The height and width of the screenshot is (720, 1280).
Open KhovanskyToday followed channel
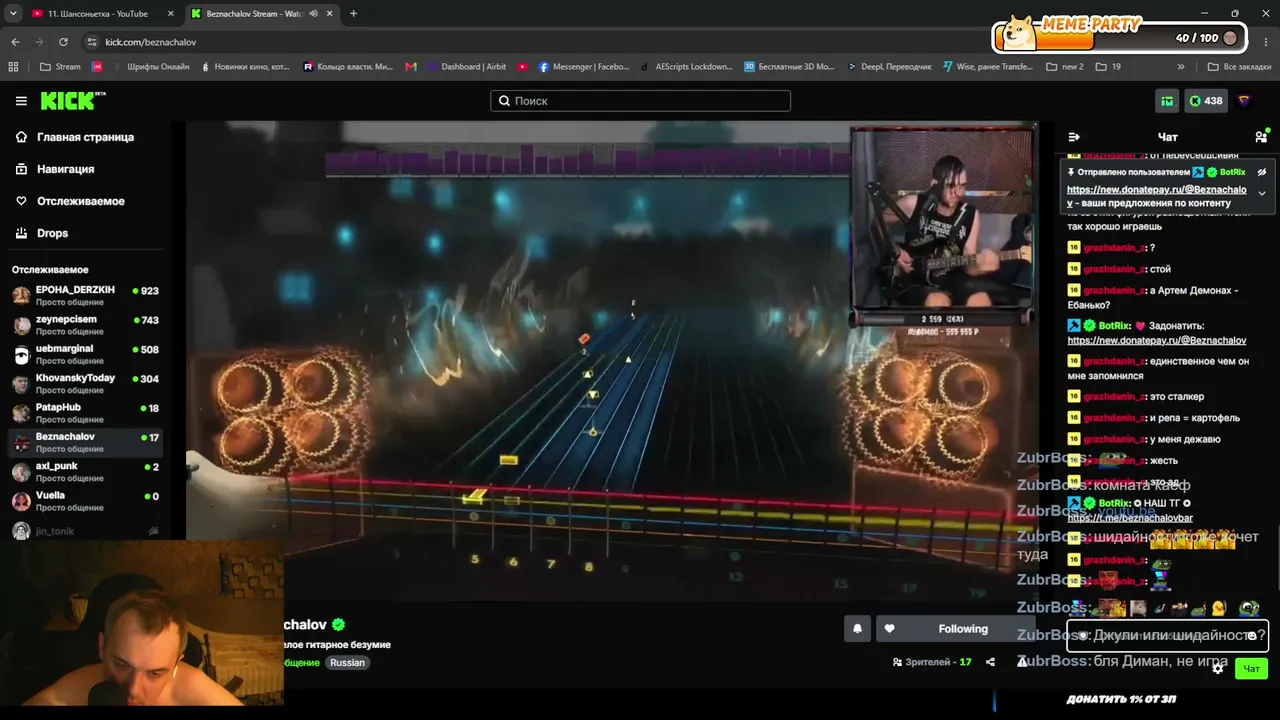(85, 383)
